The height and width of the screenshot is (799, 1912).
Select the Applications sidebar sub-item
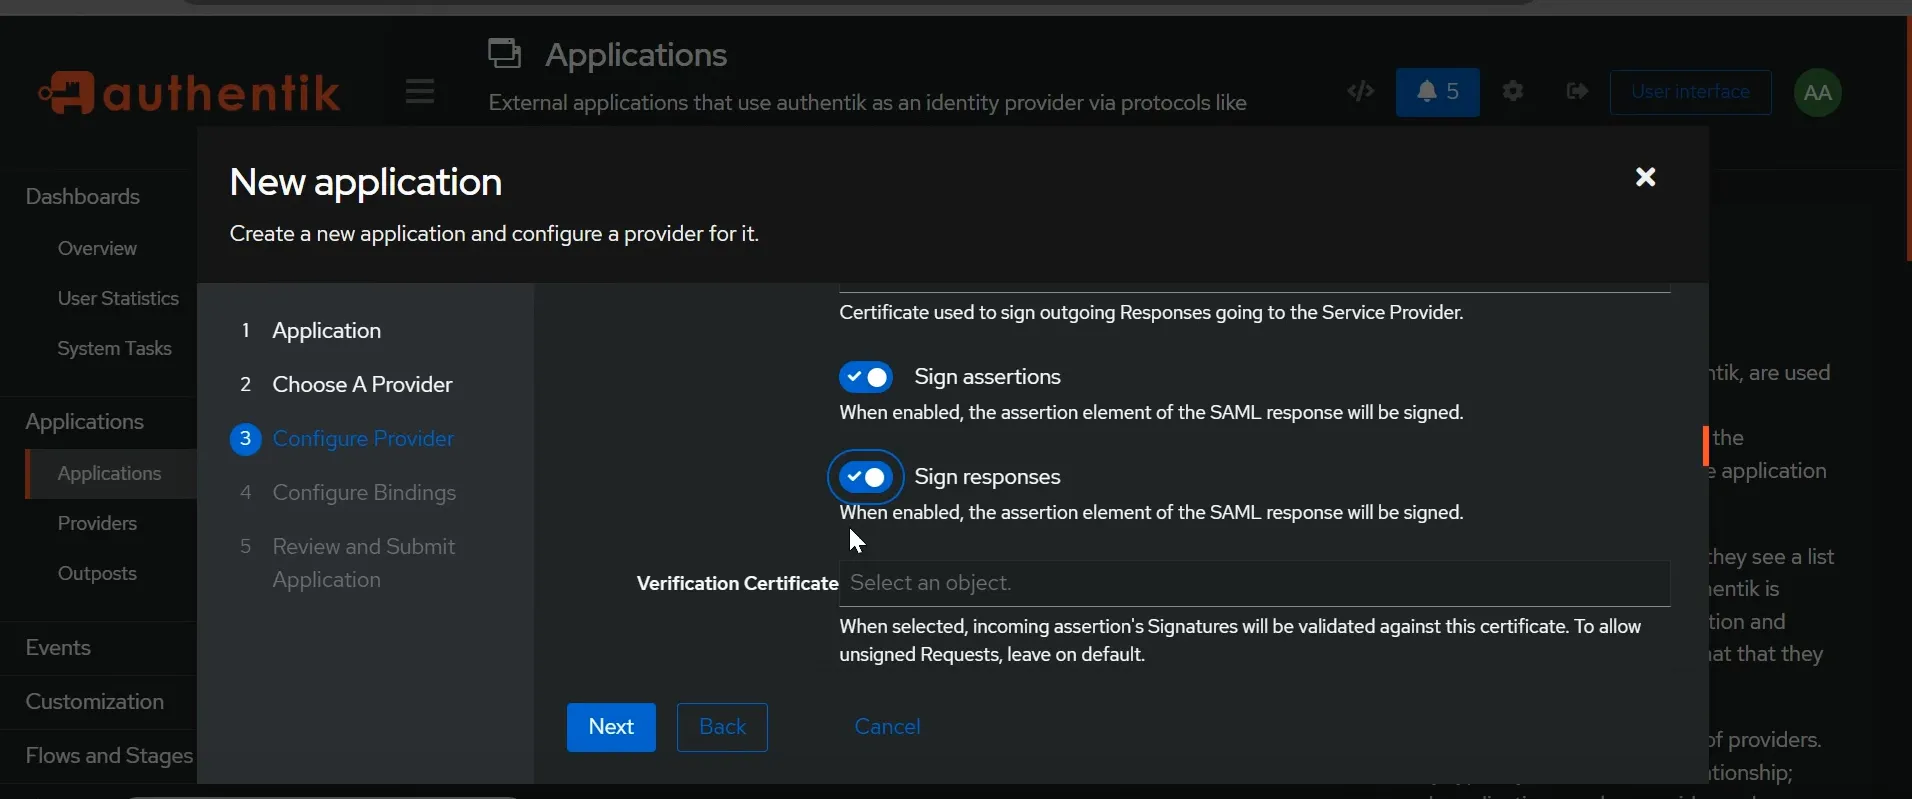(110, 474)
